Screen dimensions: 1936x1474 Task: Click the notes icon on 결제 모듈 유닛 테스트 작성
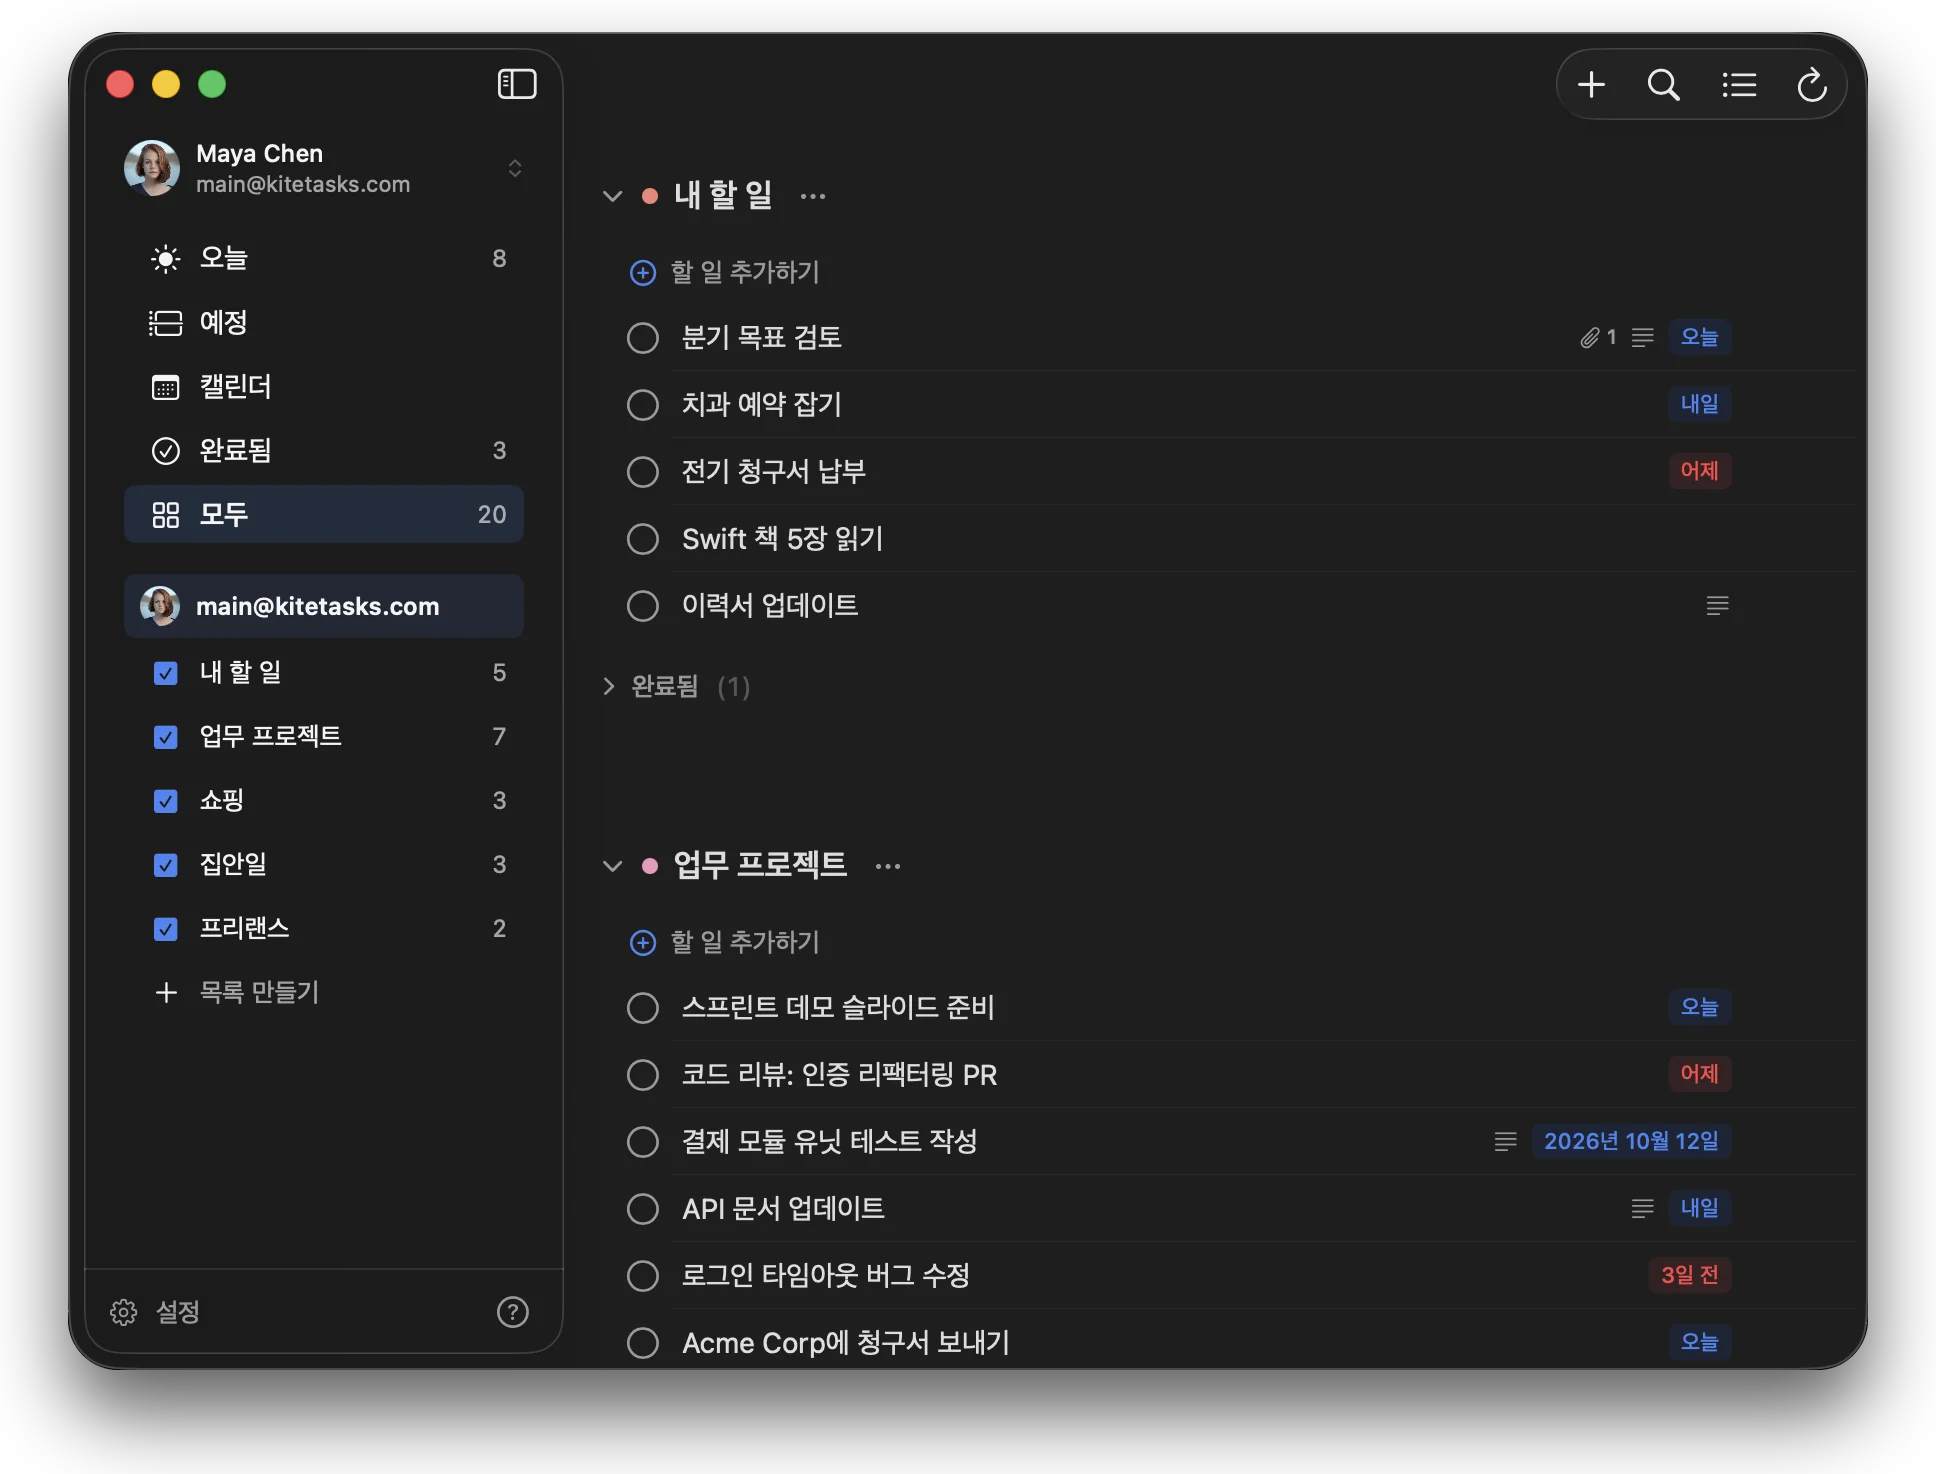coord(1505,1142)
